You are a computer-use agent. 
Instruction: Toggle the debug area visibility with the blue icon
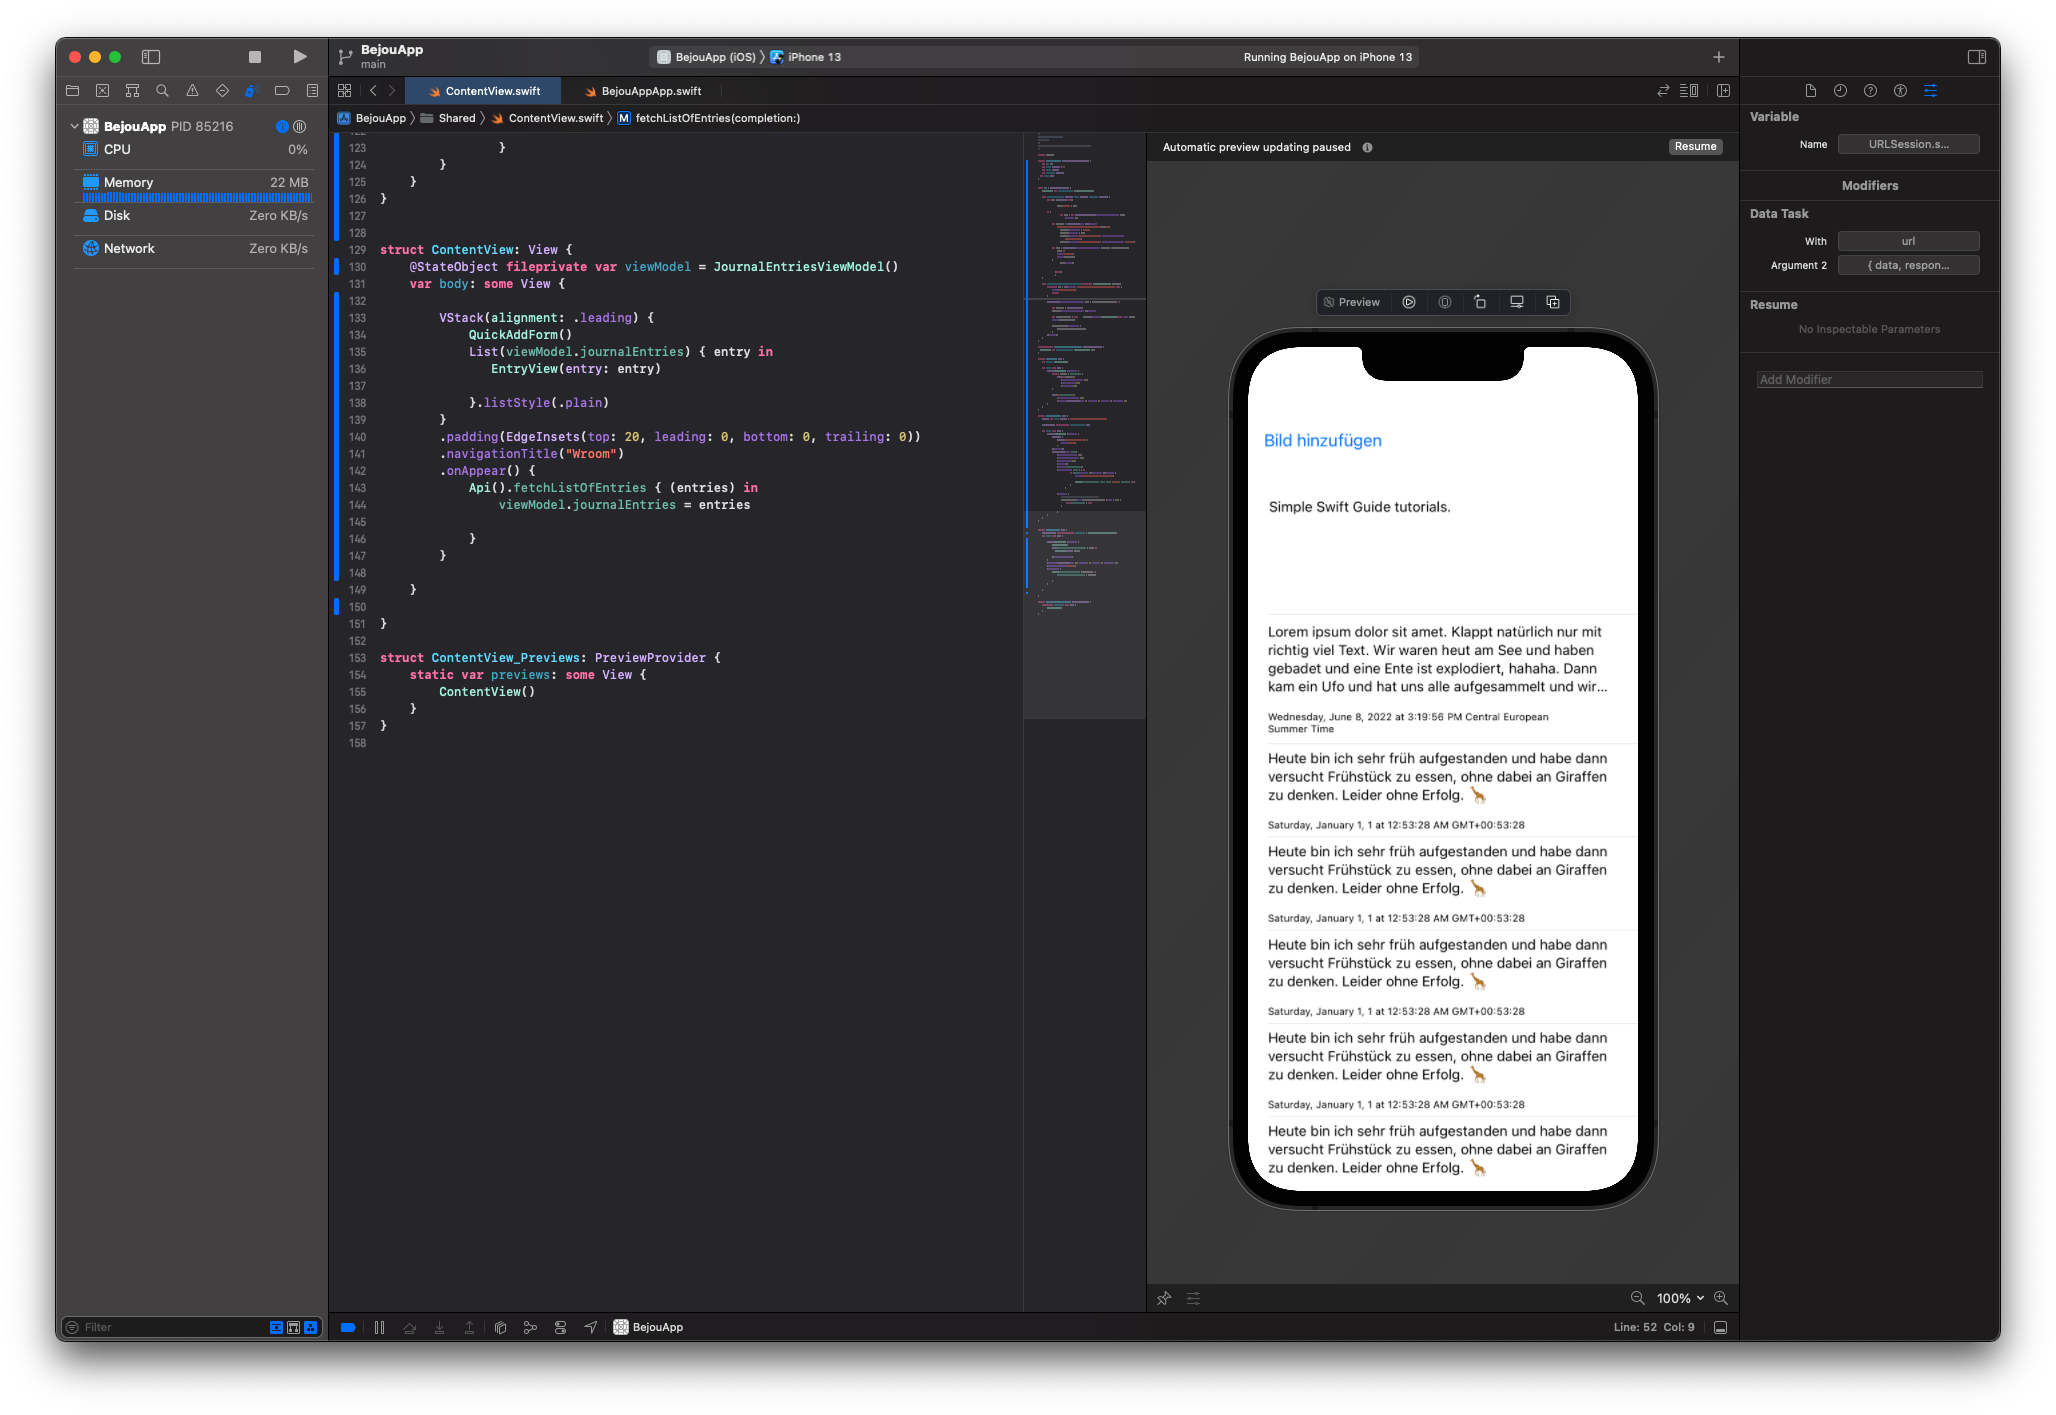click(347, 1327)
